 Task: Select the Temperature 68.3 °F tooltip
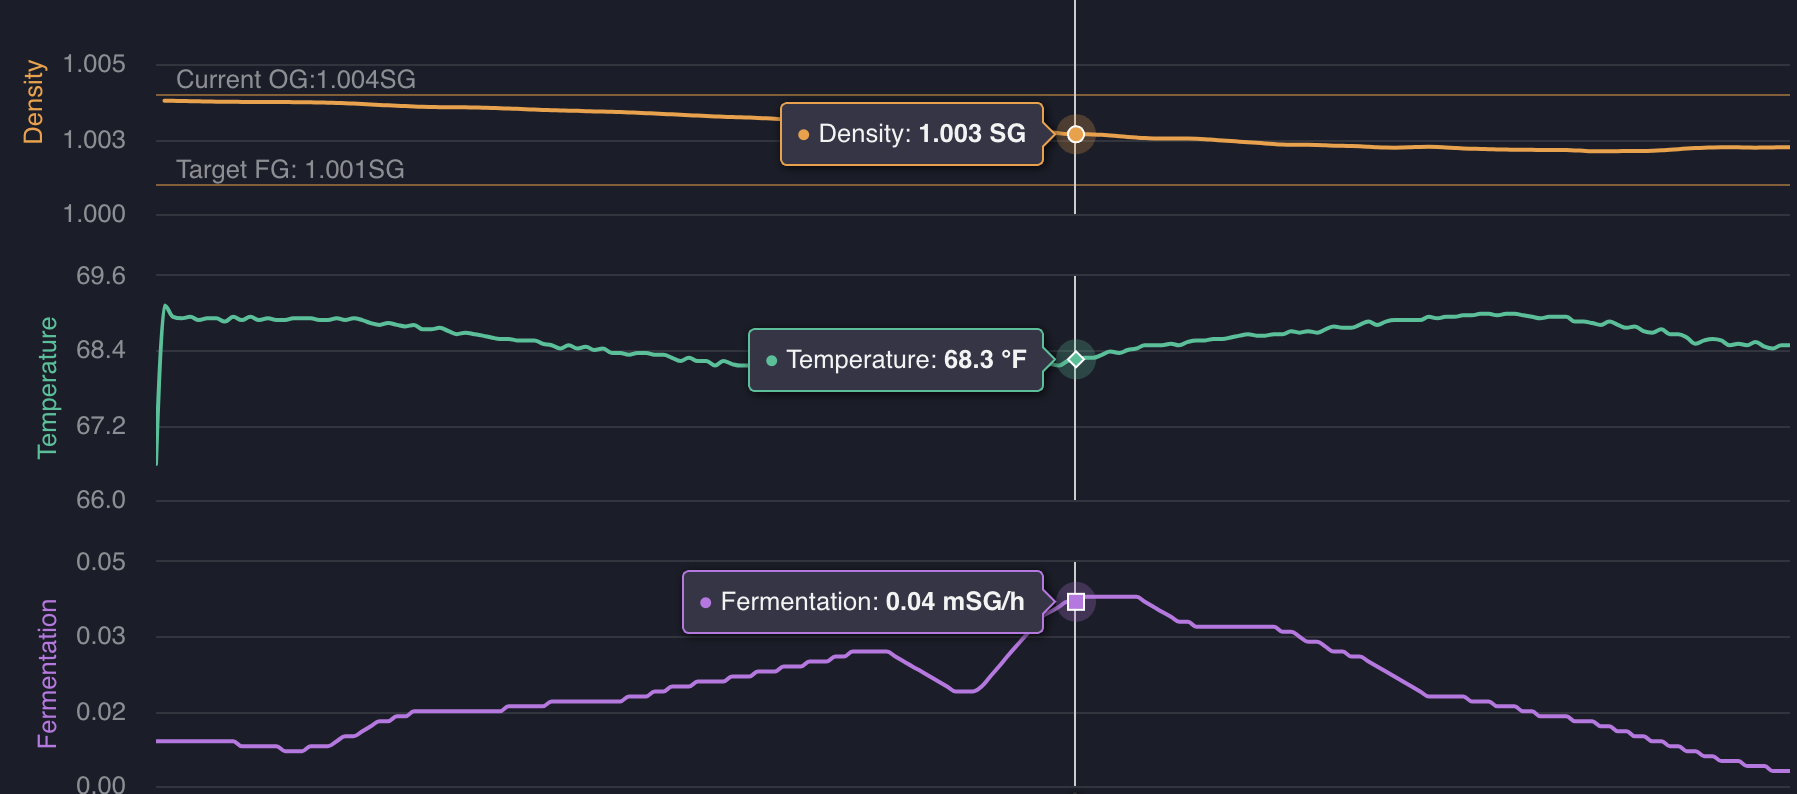(x=895, y=360)
